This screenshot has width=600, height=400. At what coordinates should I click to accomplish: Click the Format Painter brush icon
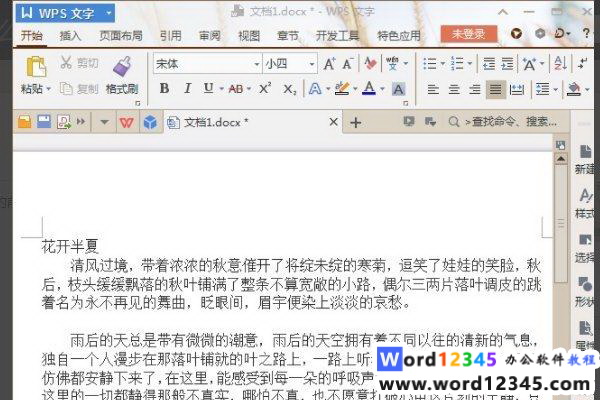click(x=122, y=66)
